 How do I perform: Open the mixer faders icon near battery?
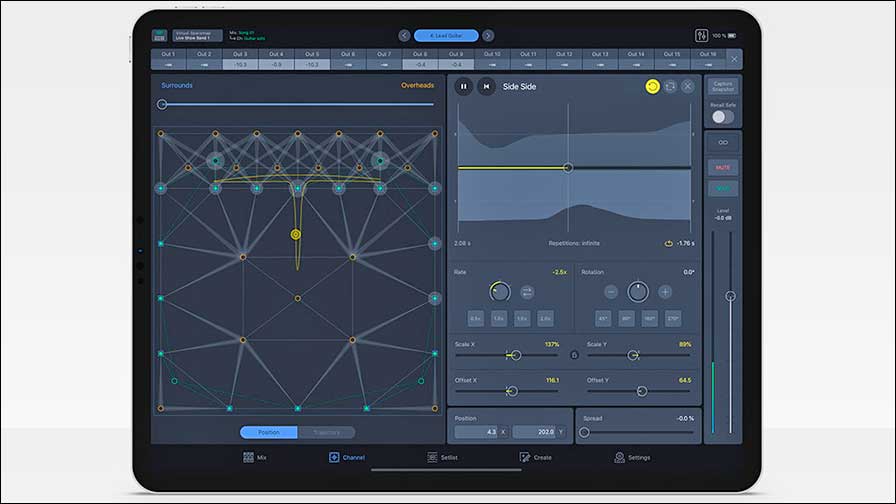701,35
